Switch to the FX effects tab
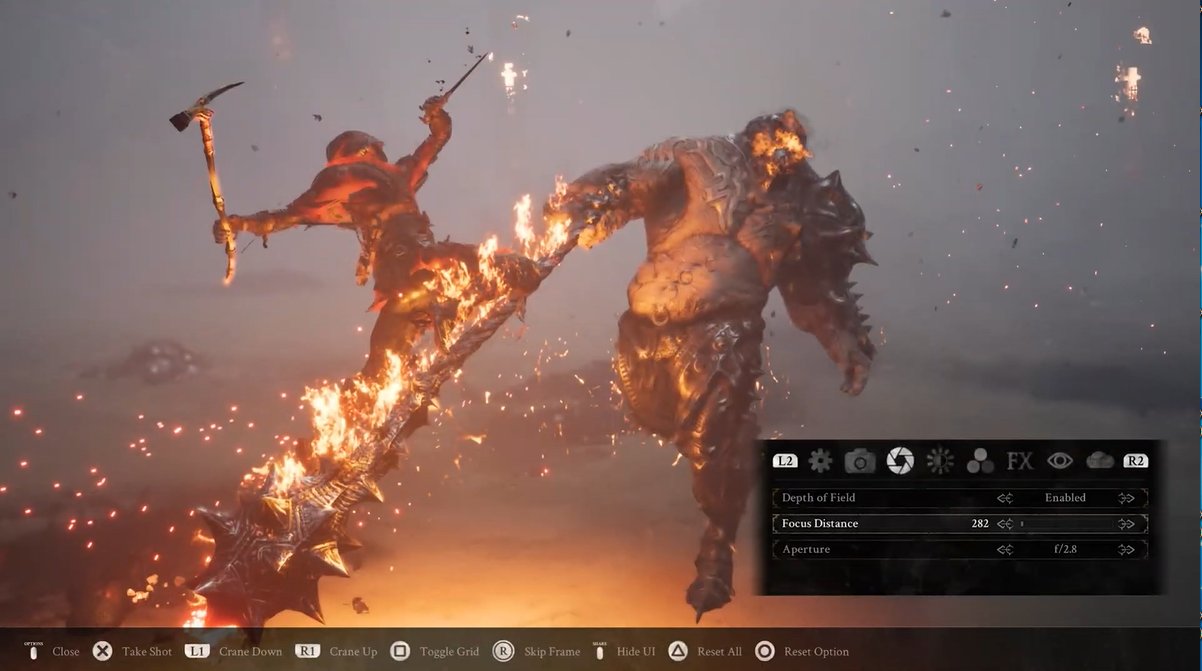Image resolution: width=1202 pixels, height=671 pixels. [1020, 461]
